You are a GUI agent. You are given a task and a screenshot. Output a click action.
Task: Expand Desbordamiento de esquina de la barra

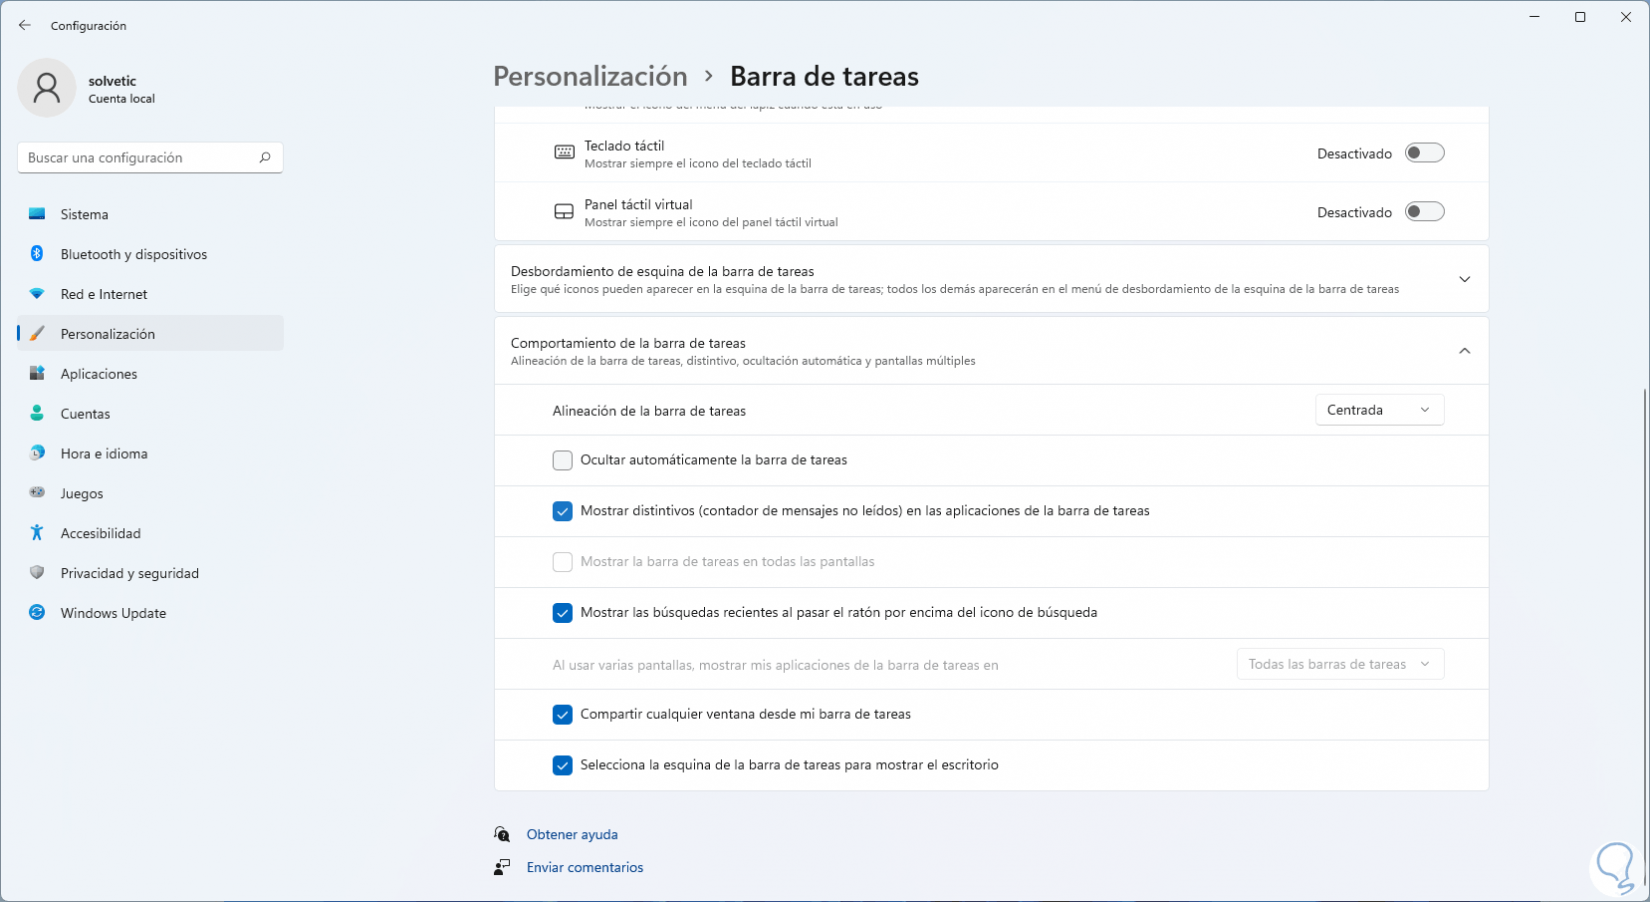point(1464,279)
